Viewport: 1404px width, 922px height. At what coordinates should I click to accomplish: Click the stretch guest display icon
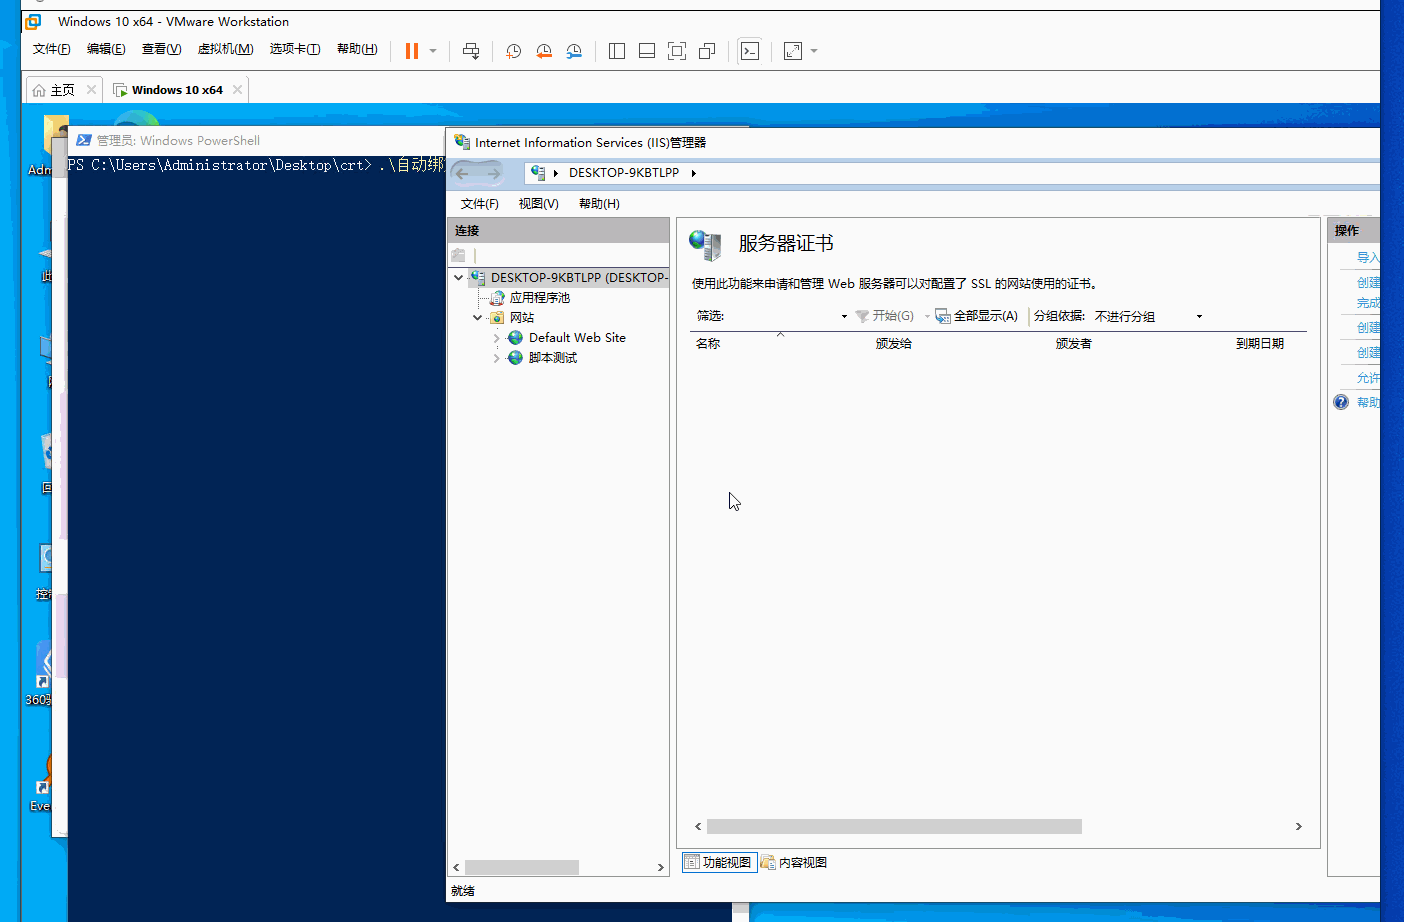[x=793, y=51]
